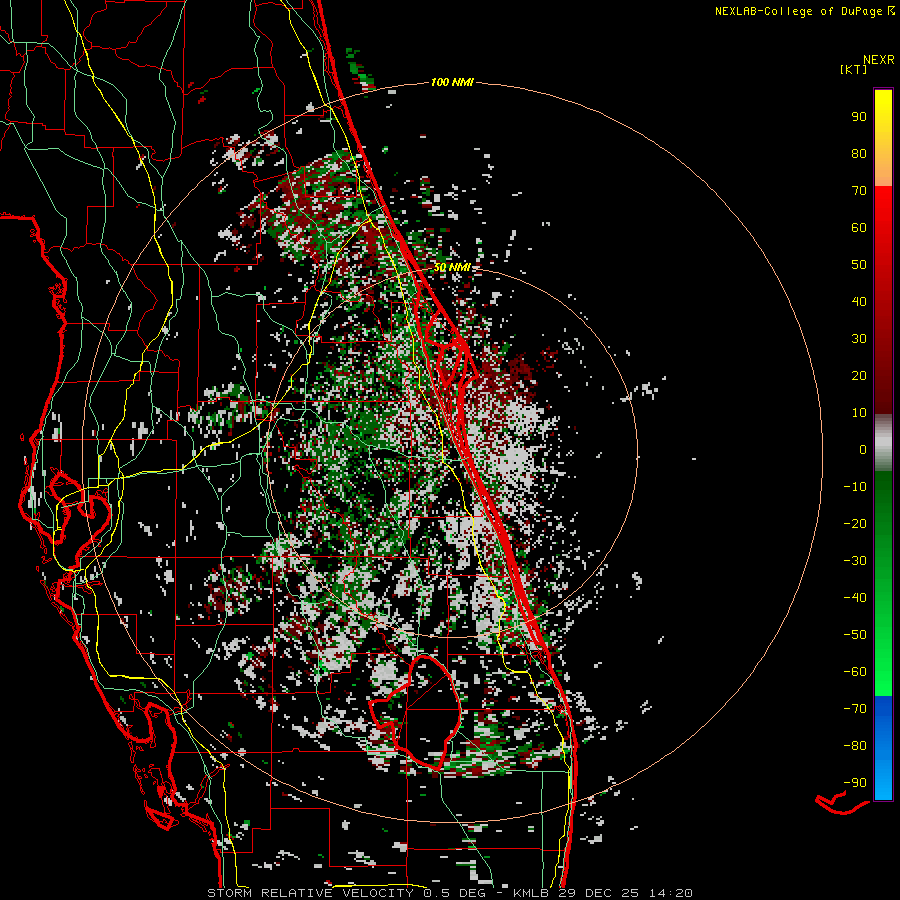
Task: Click the 50 NMI range ring label
Action: coord(451,268)
